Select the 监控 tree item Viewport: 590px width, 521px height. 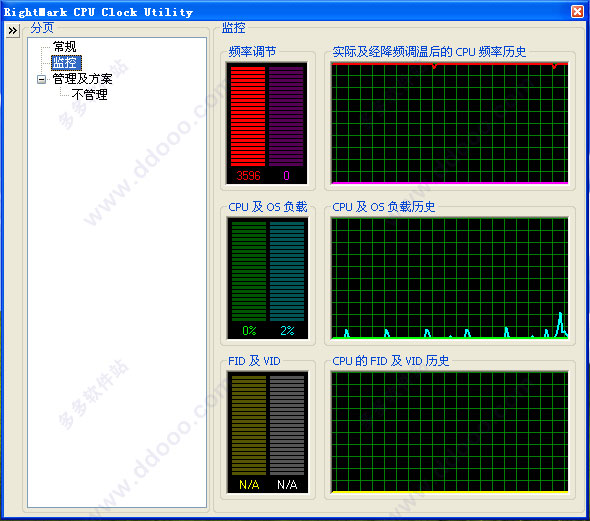pyautogui.click(x=66, y=63)
